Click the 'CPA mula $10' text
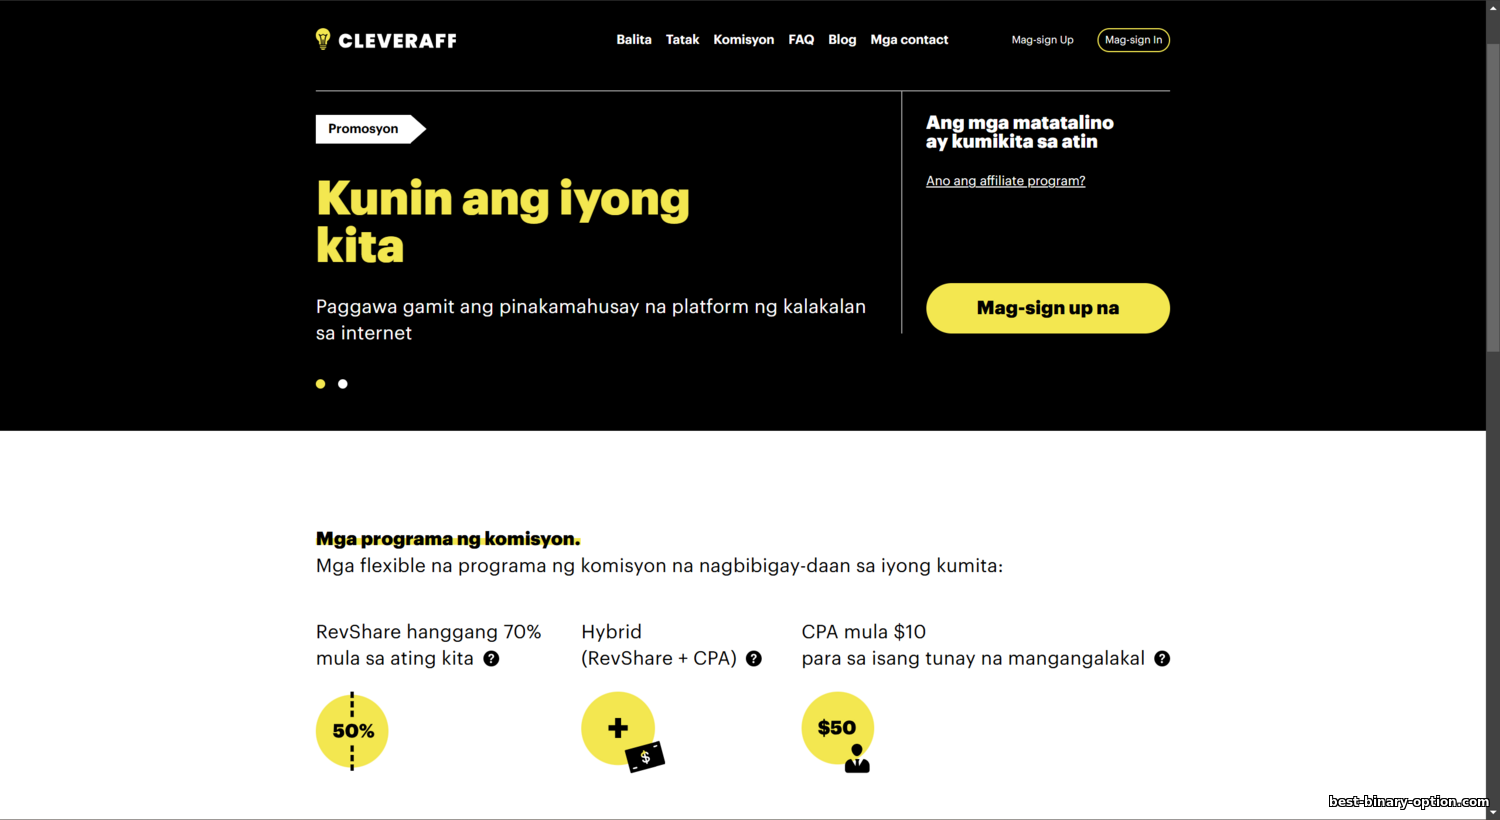The width and height of the screenshot is (1500, 820). click(864, 632)
